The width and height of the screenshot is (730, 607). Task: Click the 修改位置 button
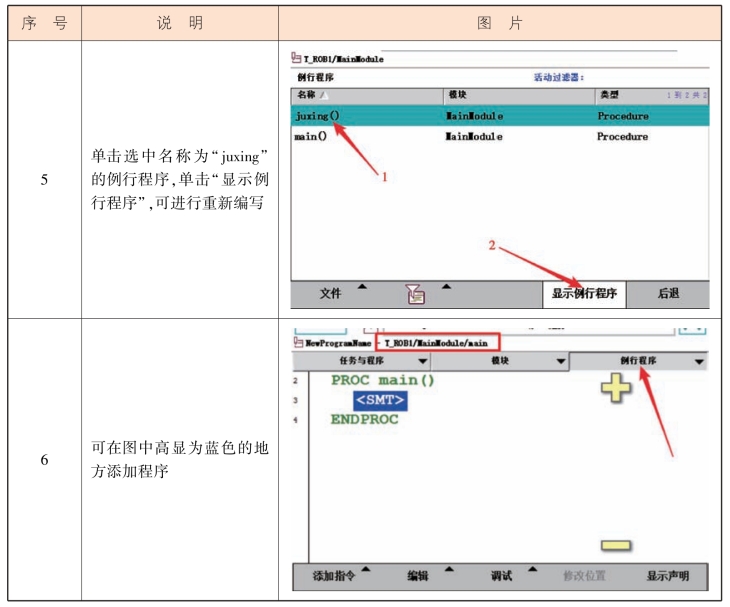[584, 576]
